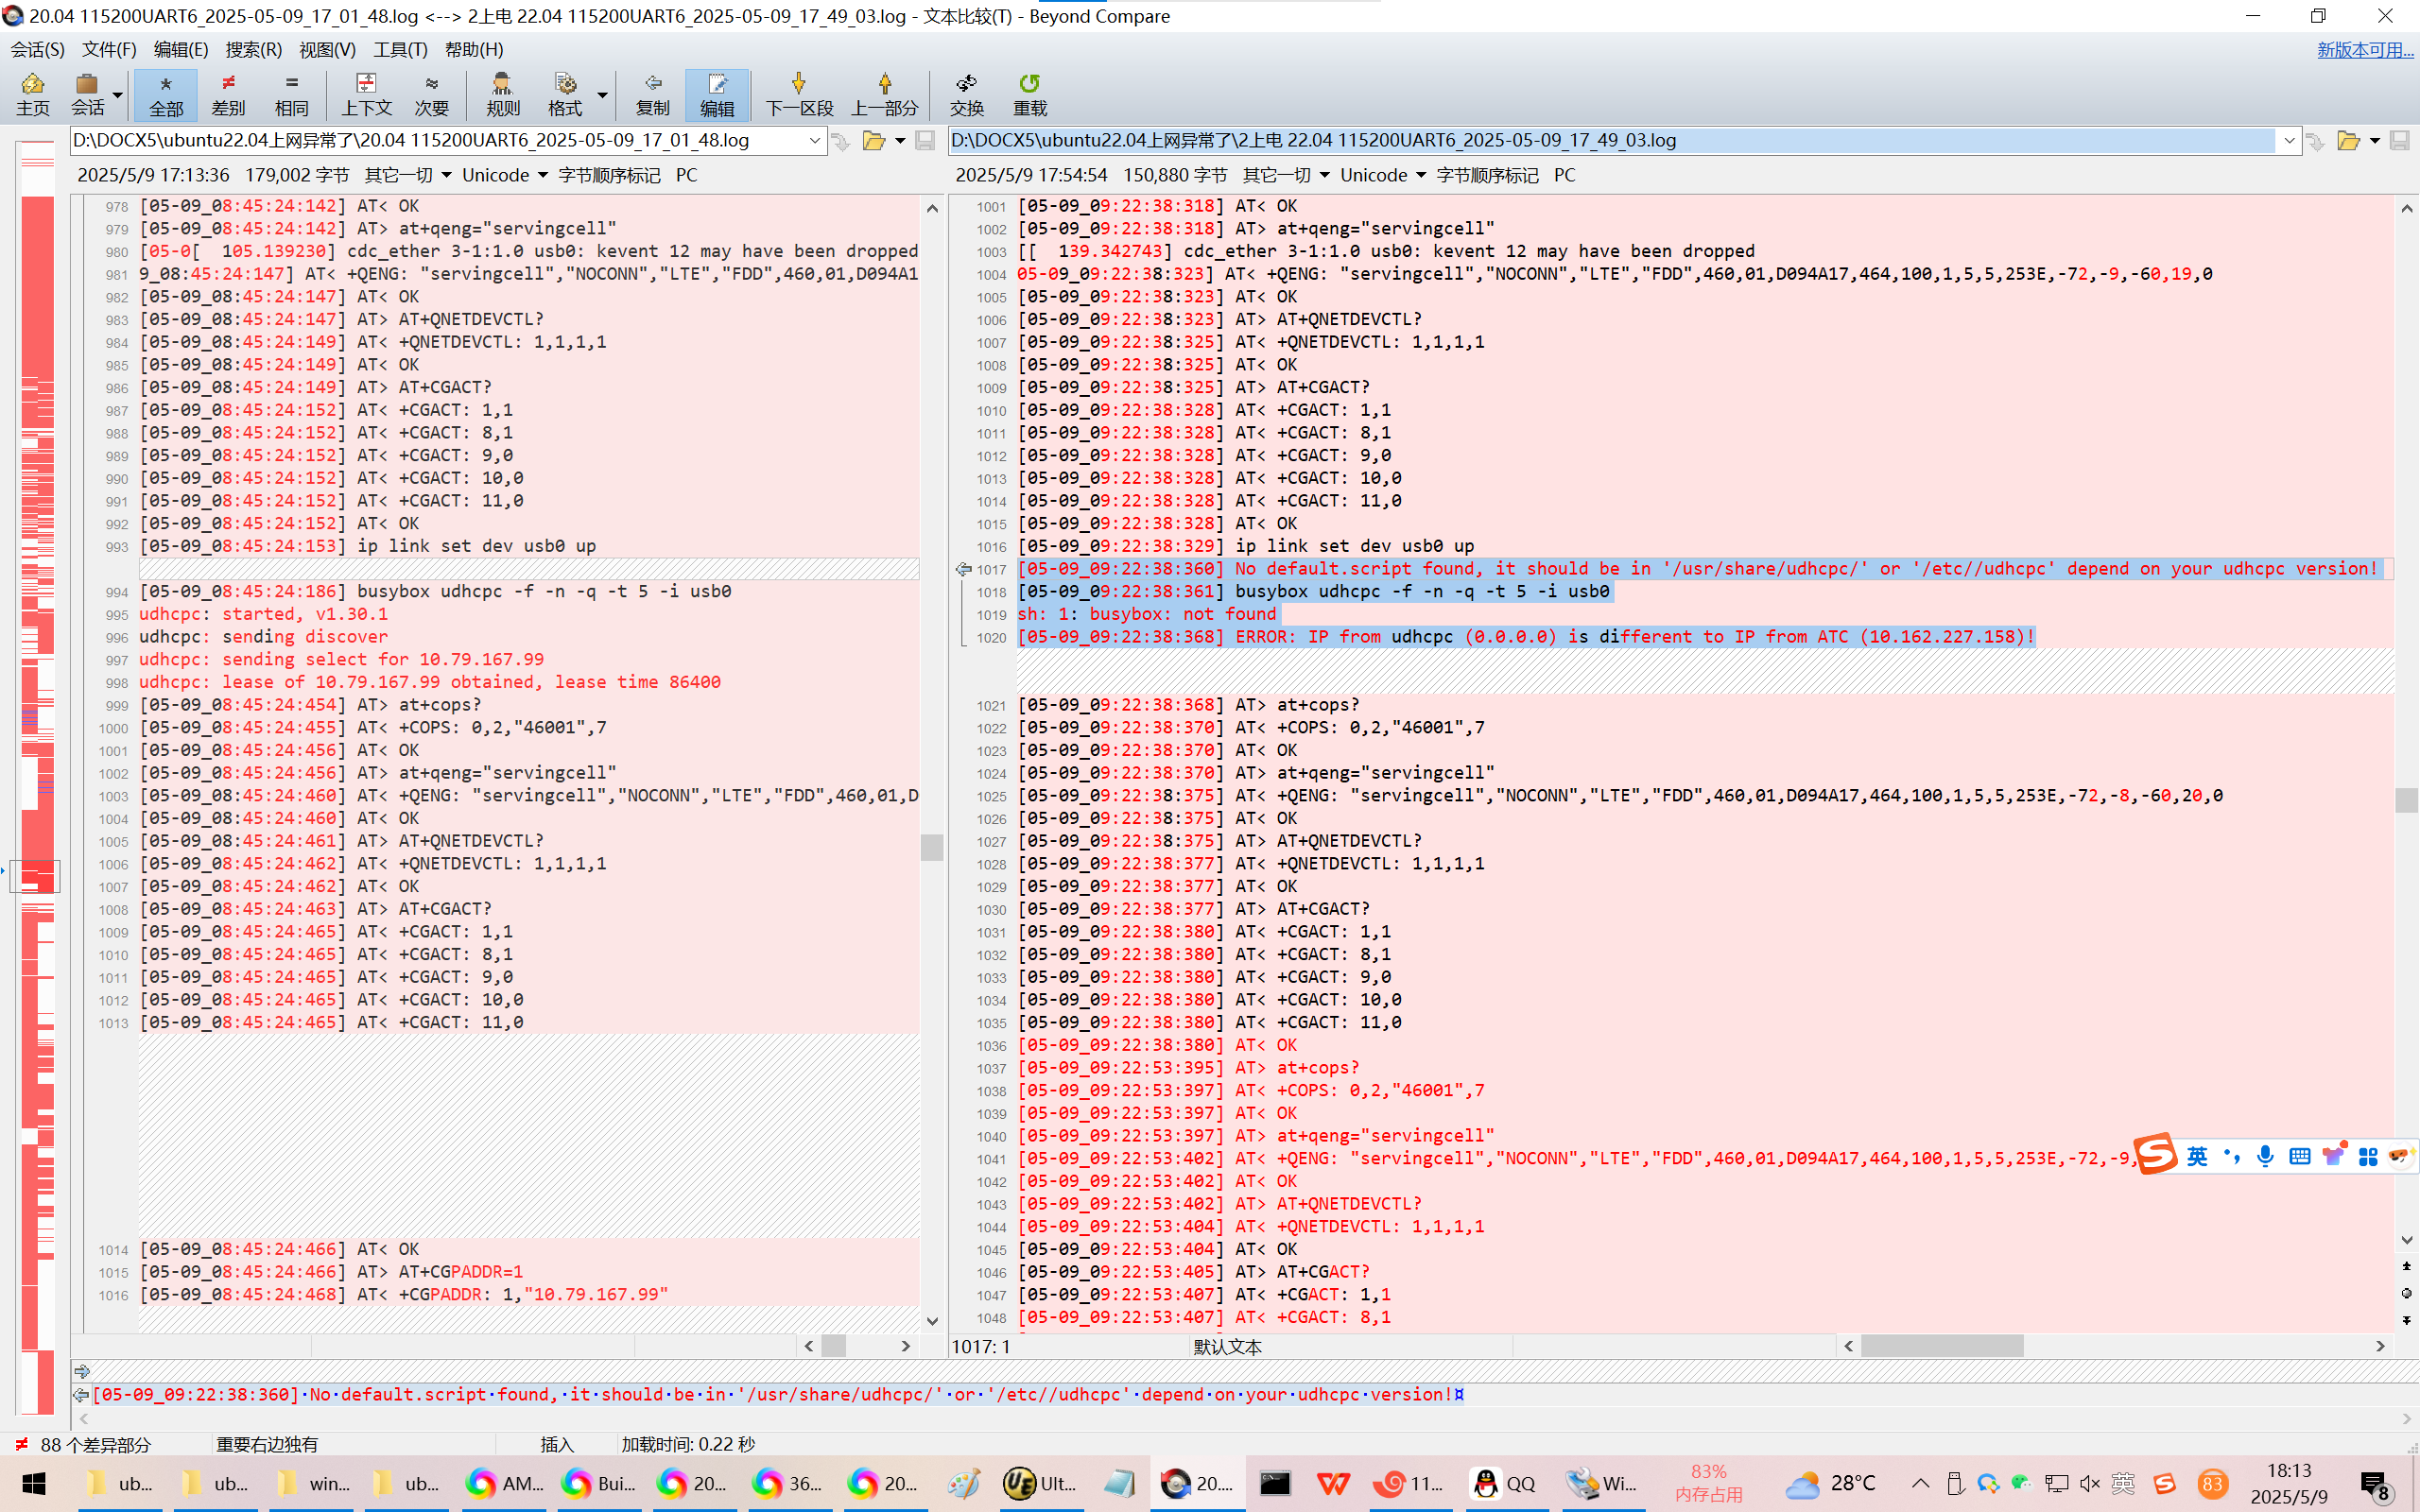Jump to Next Section (下一区段)

[x=799, y=94]
